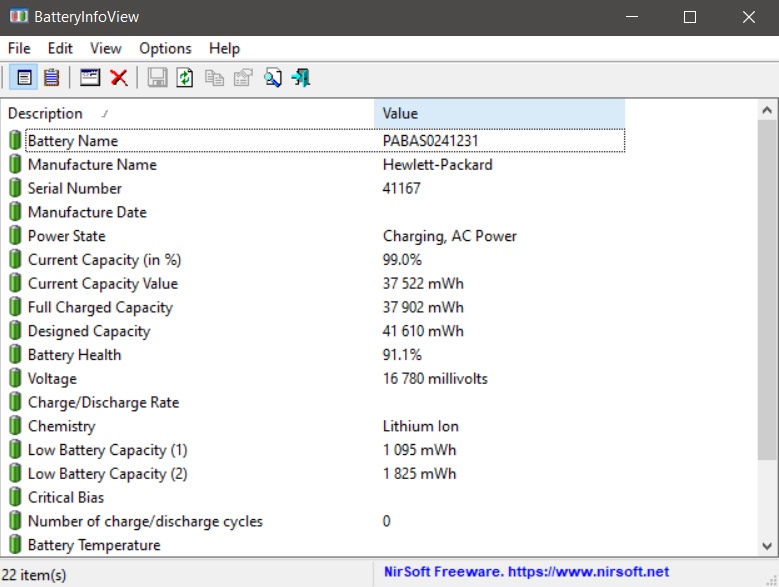The image size is (779, 587).
Task: Click the battery icon beside Battery Name
Action: point(15,141)
